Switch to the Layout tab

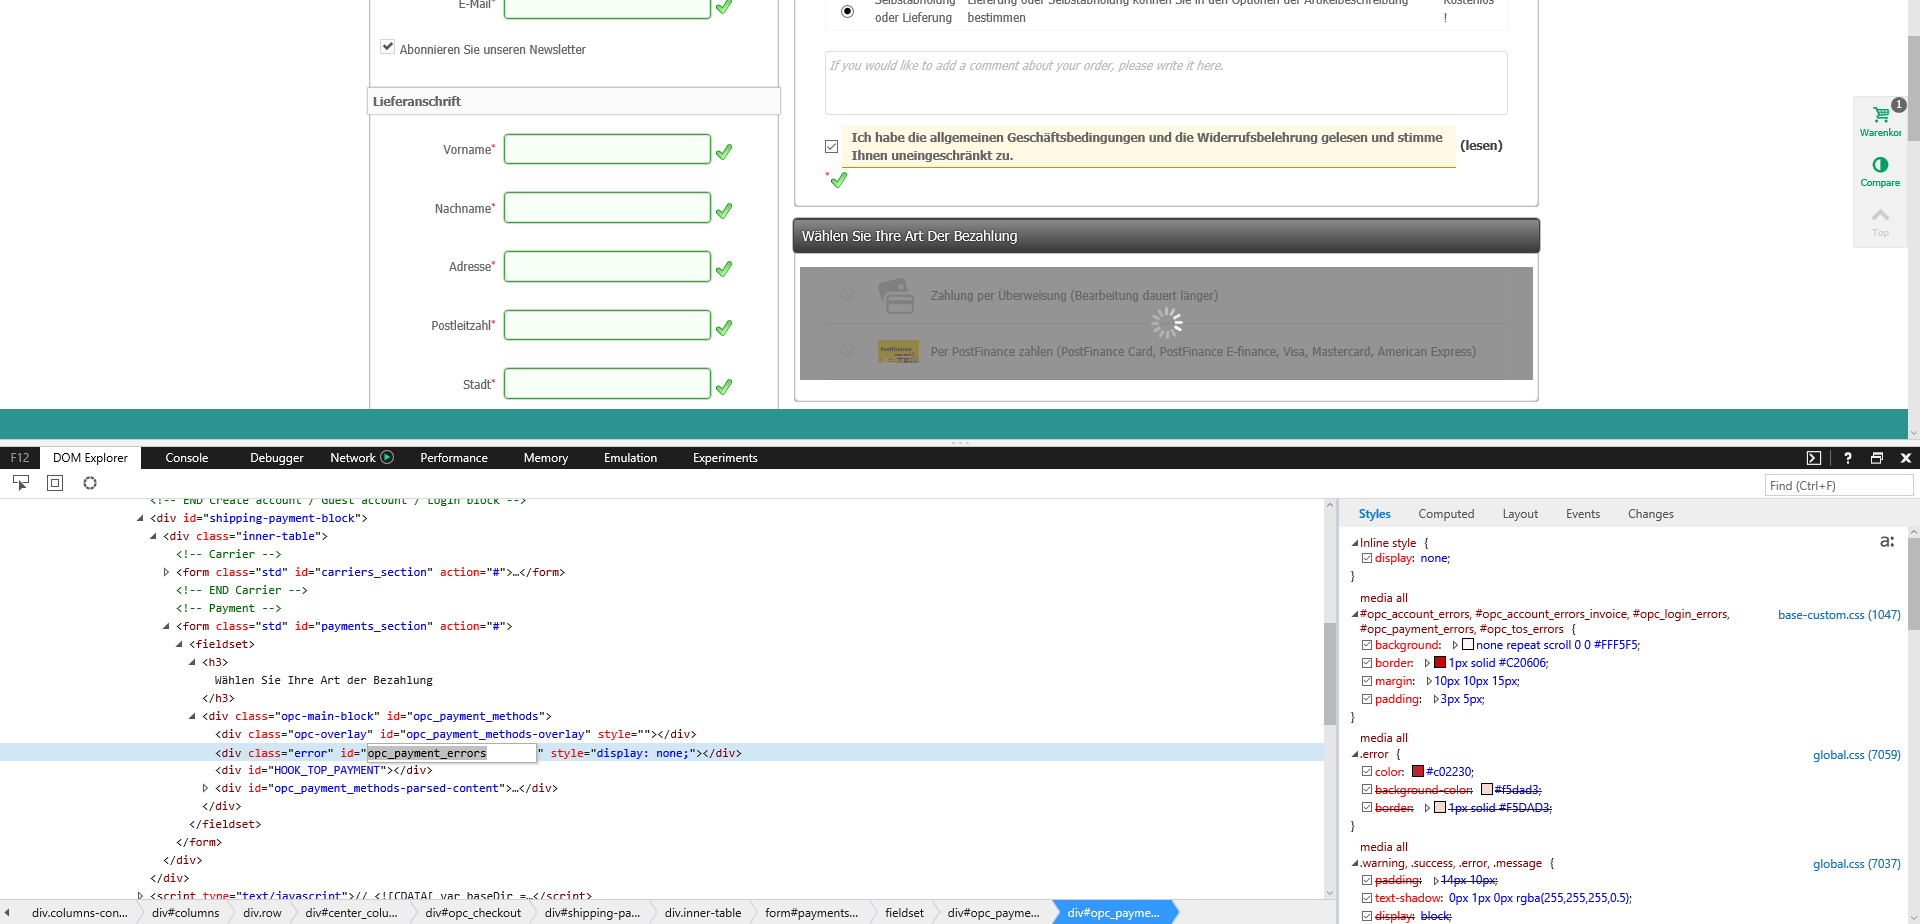click(1520, 514)
